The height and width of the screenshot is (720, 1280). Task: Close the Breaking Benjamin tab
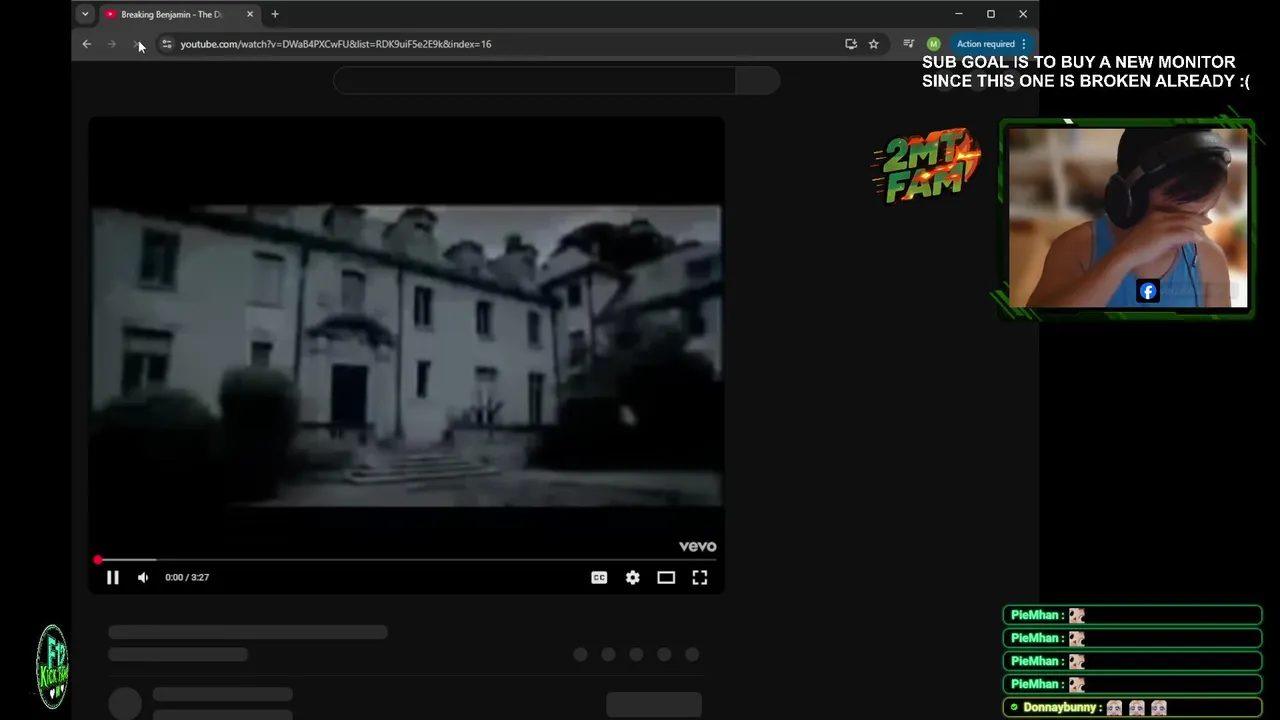[250, 14]
